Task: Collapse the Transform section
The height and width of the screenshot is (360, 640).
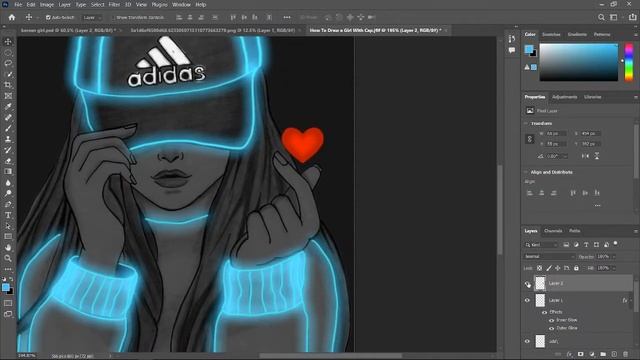Action: (526, 123)
